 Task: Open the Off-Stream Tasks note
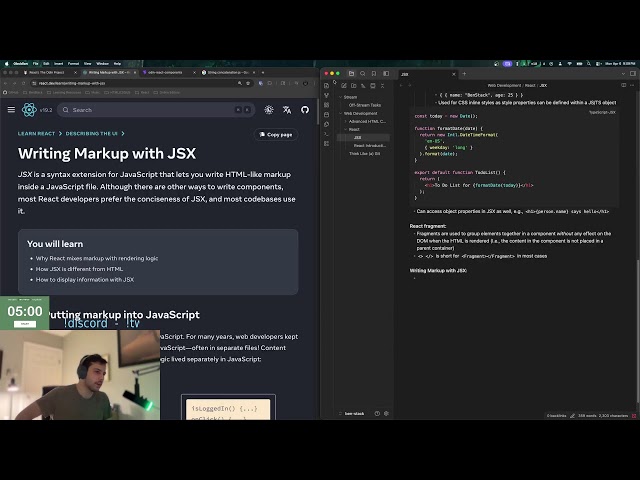(364, 105)
